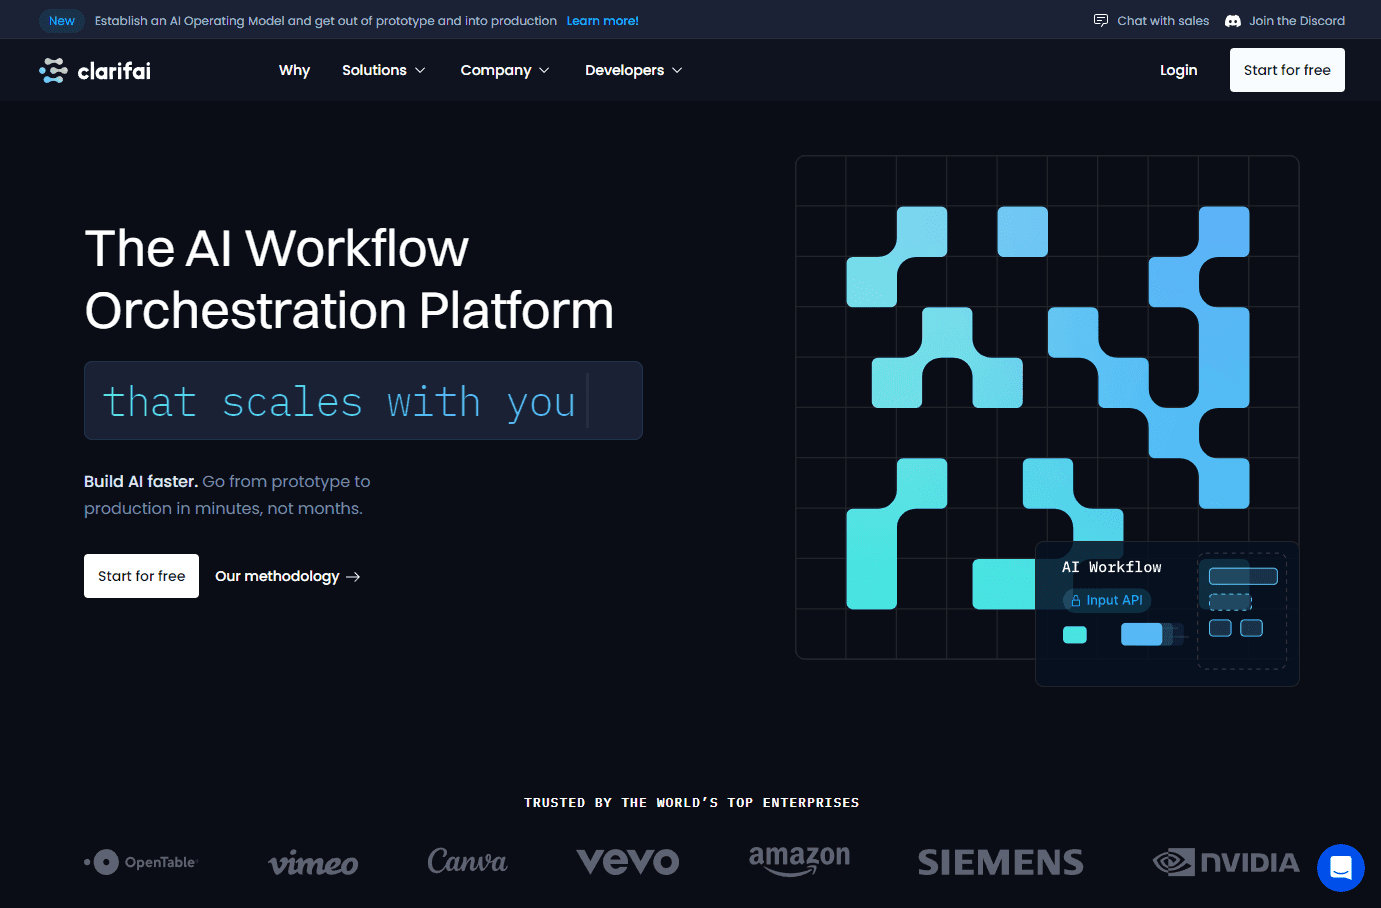Open the Solutions menu
The height and width of the screenshot is (908, 1381).
384,70
